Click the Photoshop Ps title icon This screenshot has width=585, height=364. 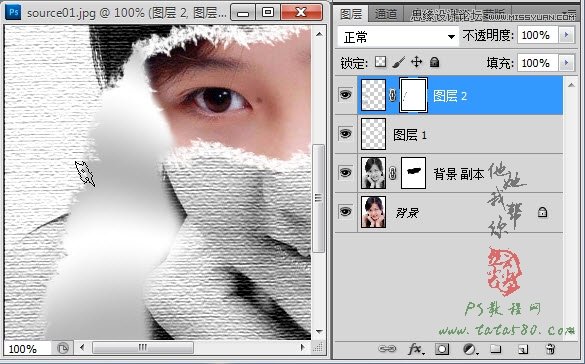point(13,12)
